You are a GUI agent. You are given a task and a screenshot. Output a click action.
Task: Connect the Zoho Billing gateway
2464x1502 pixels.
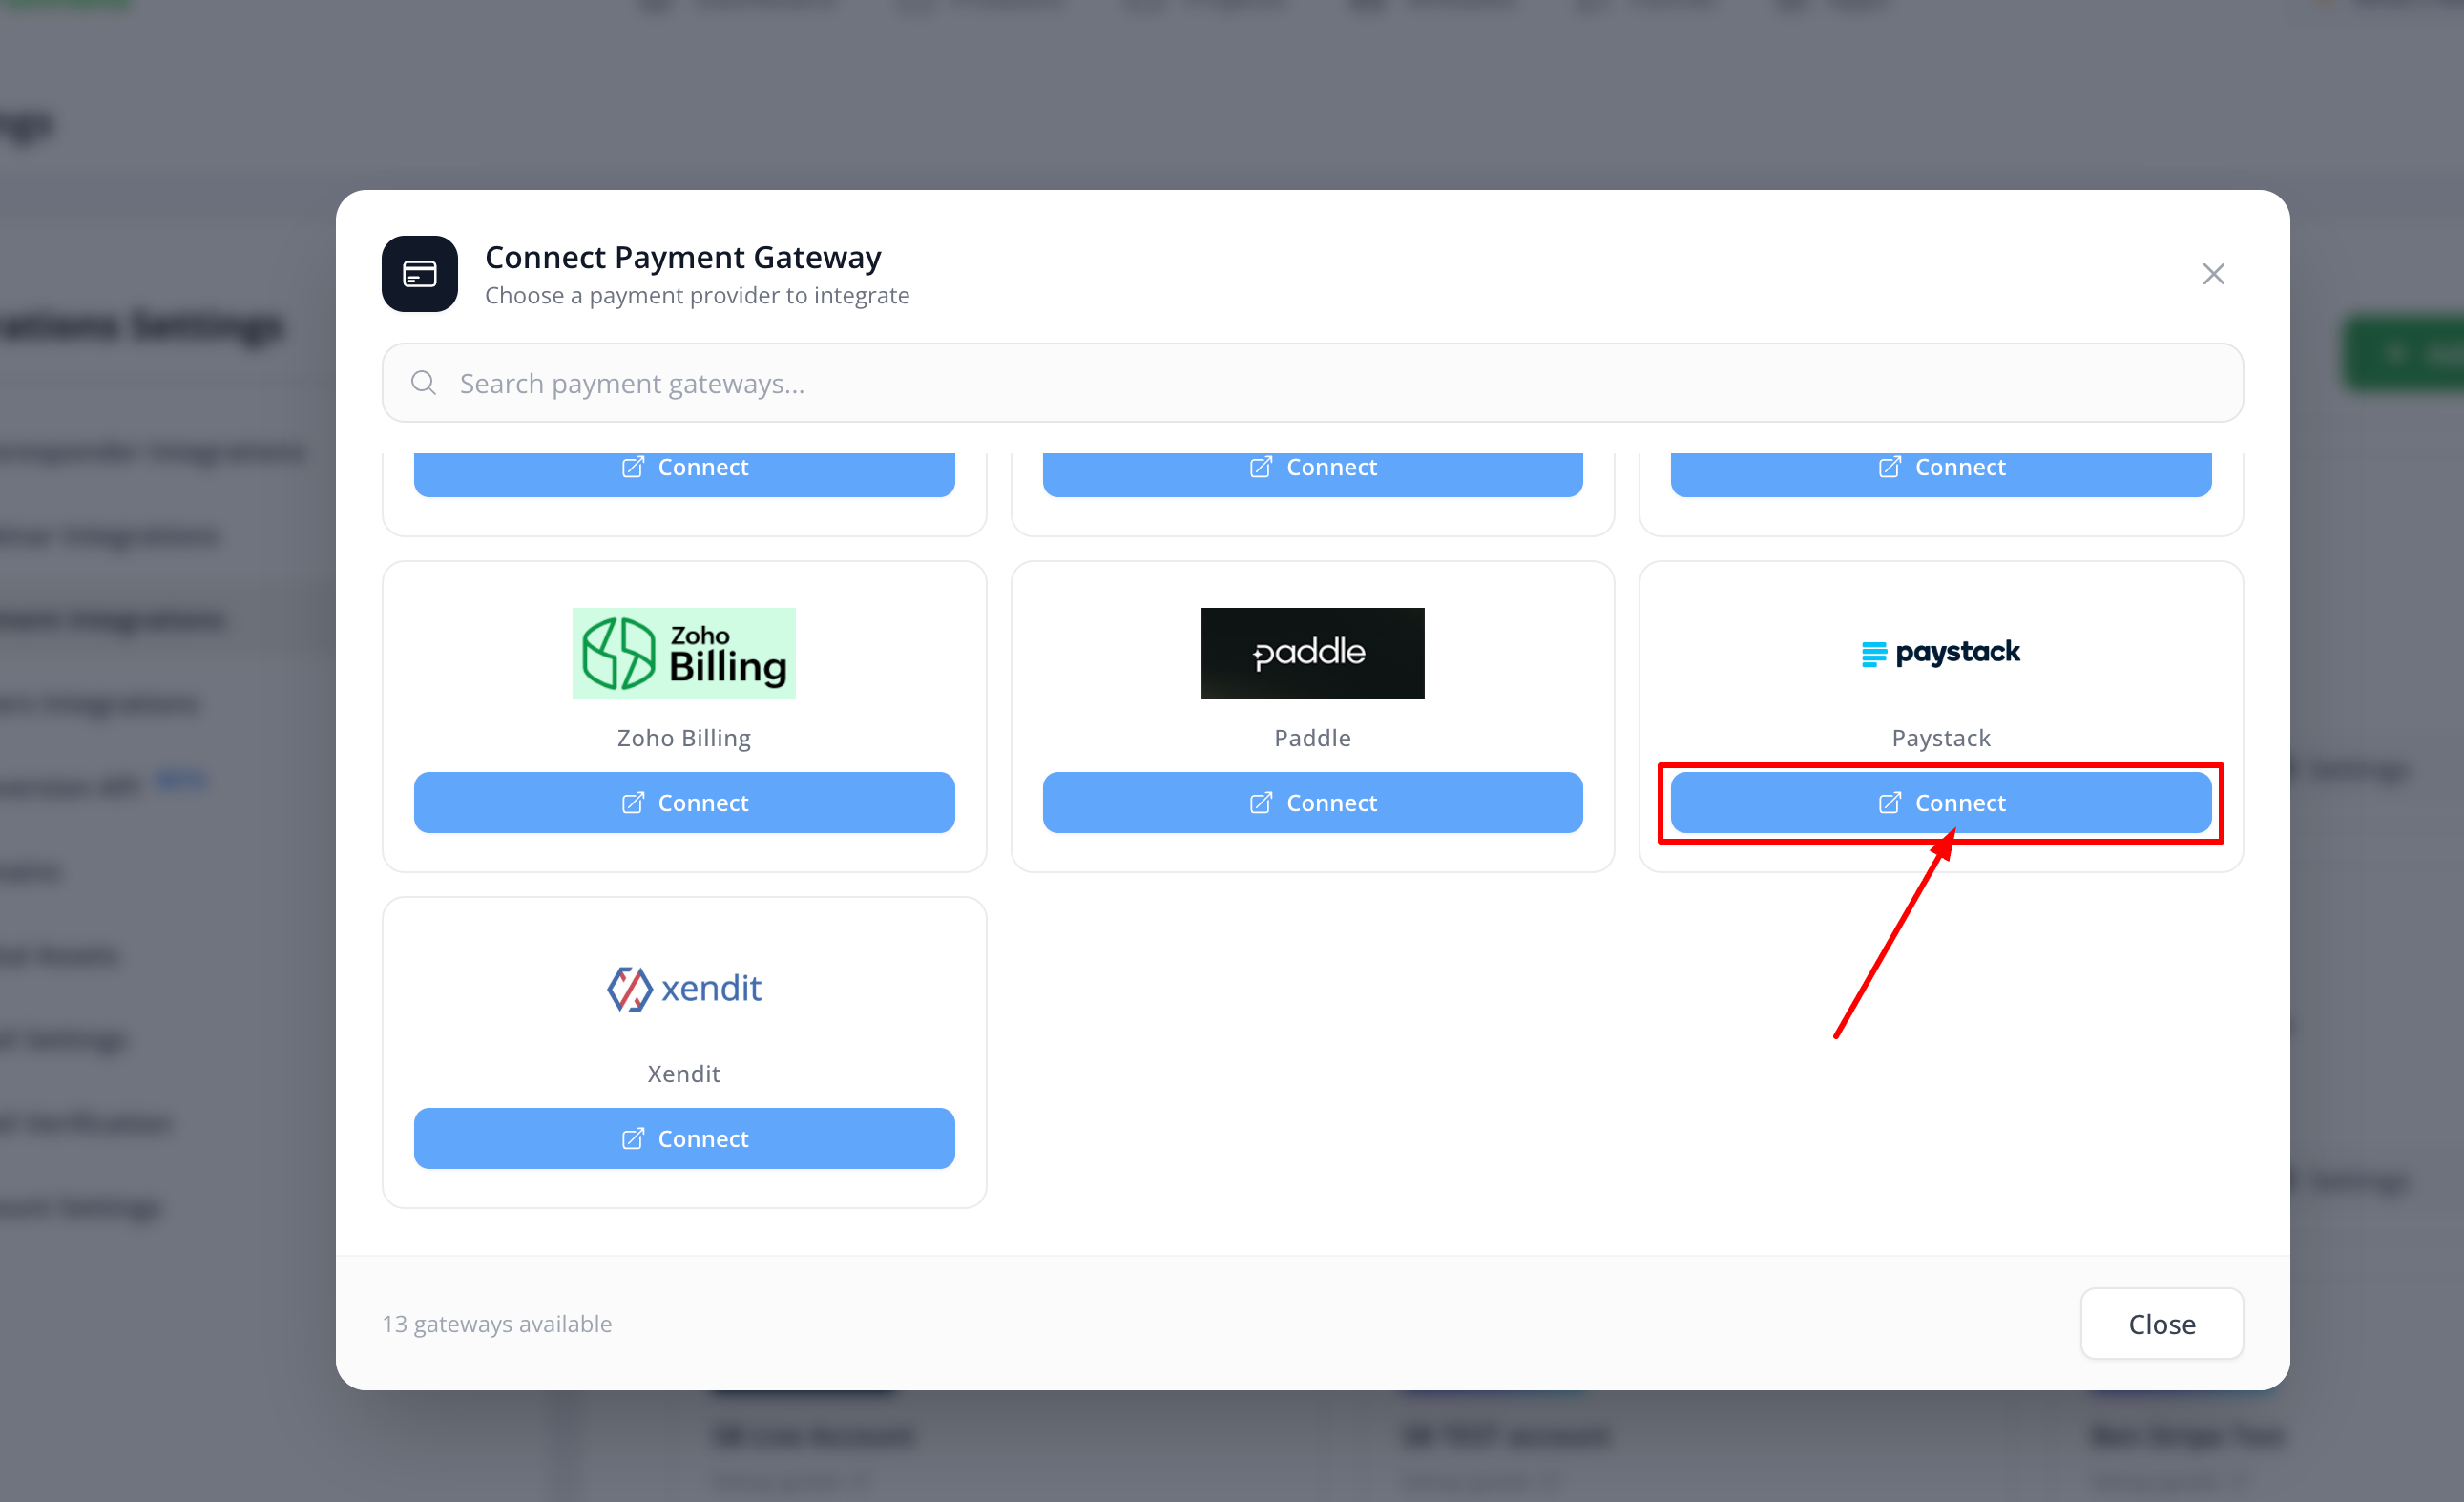point(684,802)
